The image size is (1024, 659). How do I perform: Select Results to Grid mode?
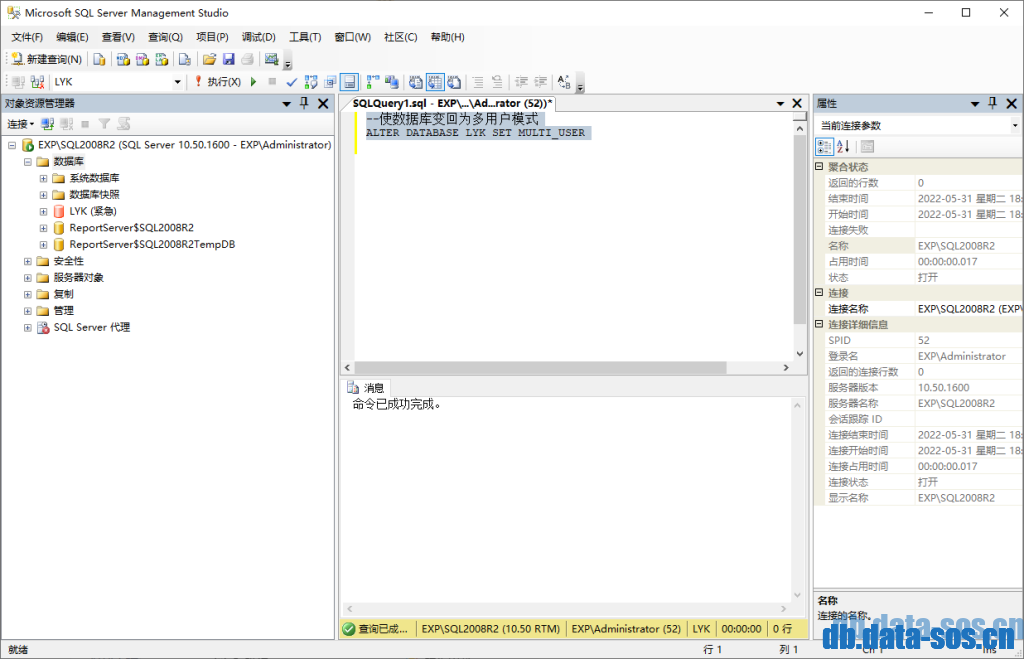pyautogui.click(x=436, y=82)
